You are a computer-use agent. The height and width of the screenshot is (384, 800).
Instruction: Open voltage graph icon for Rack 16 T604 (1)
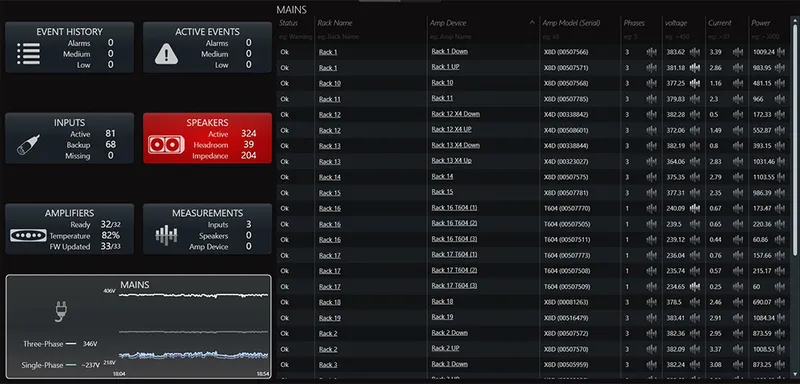point(695,209)
